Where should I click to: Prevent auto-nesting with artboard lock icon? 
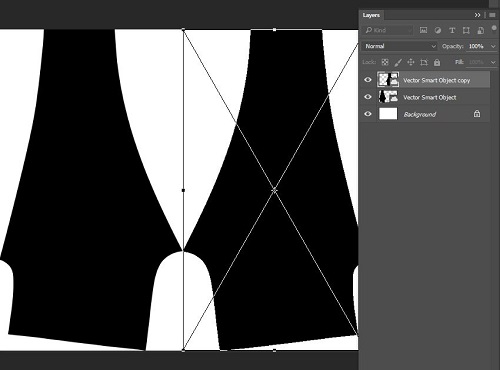coord(424,62)
